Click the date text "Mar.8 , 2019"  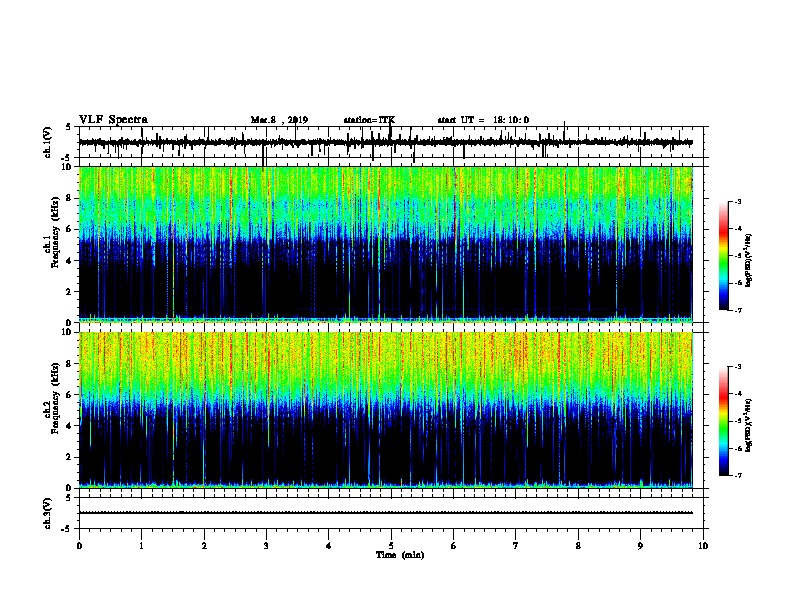tap(279, 120)
